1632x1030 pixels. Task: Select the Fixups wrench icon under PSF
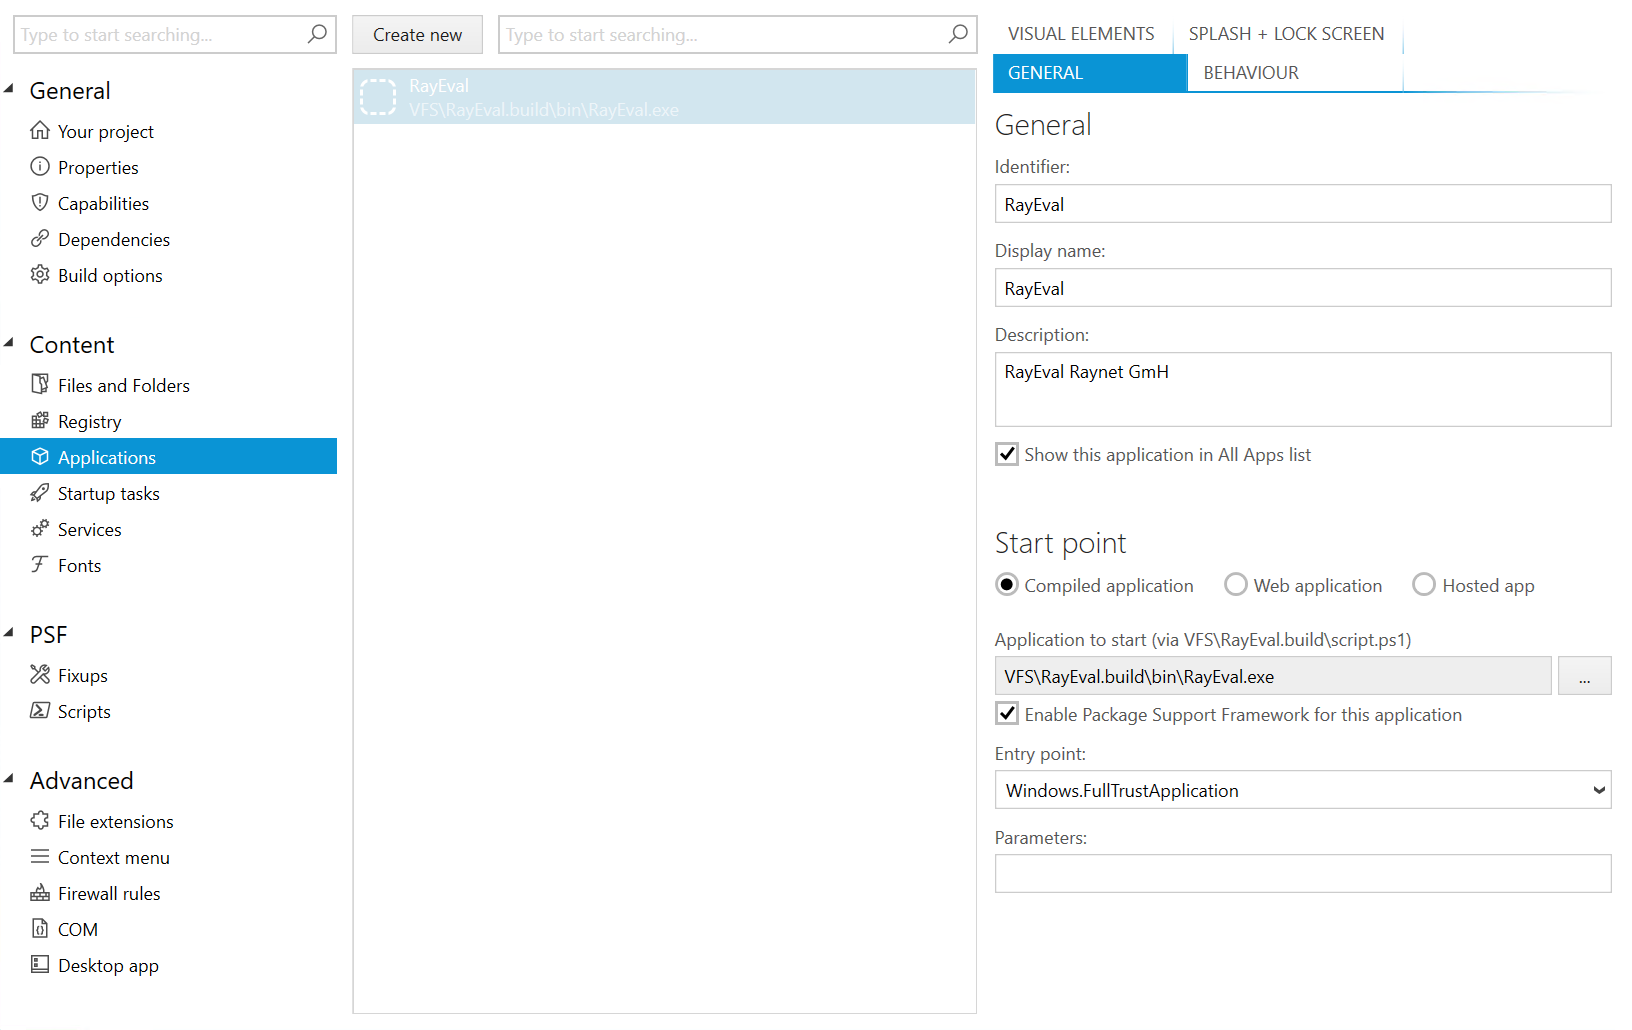click(39, 674)
